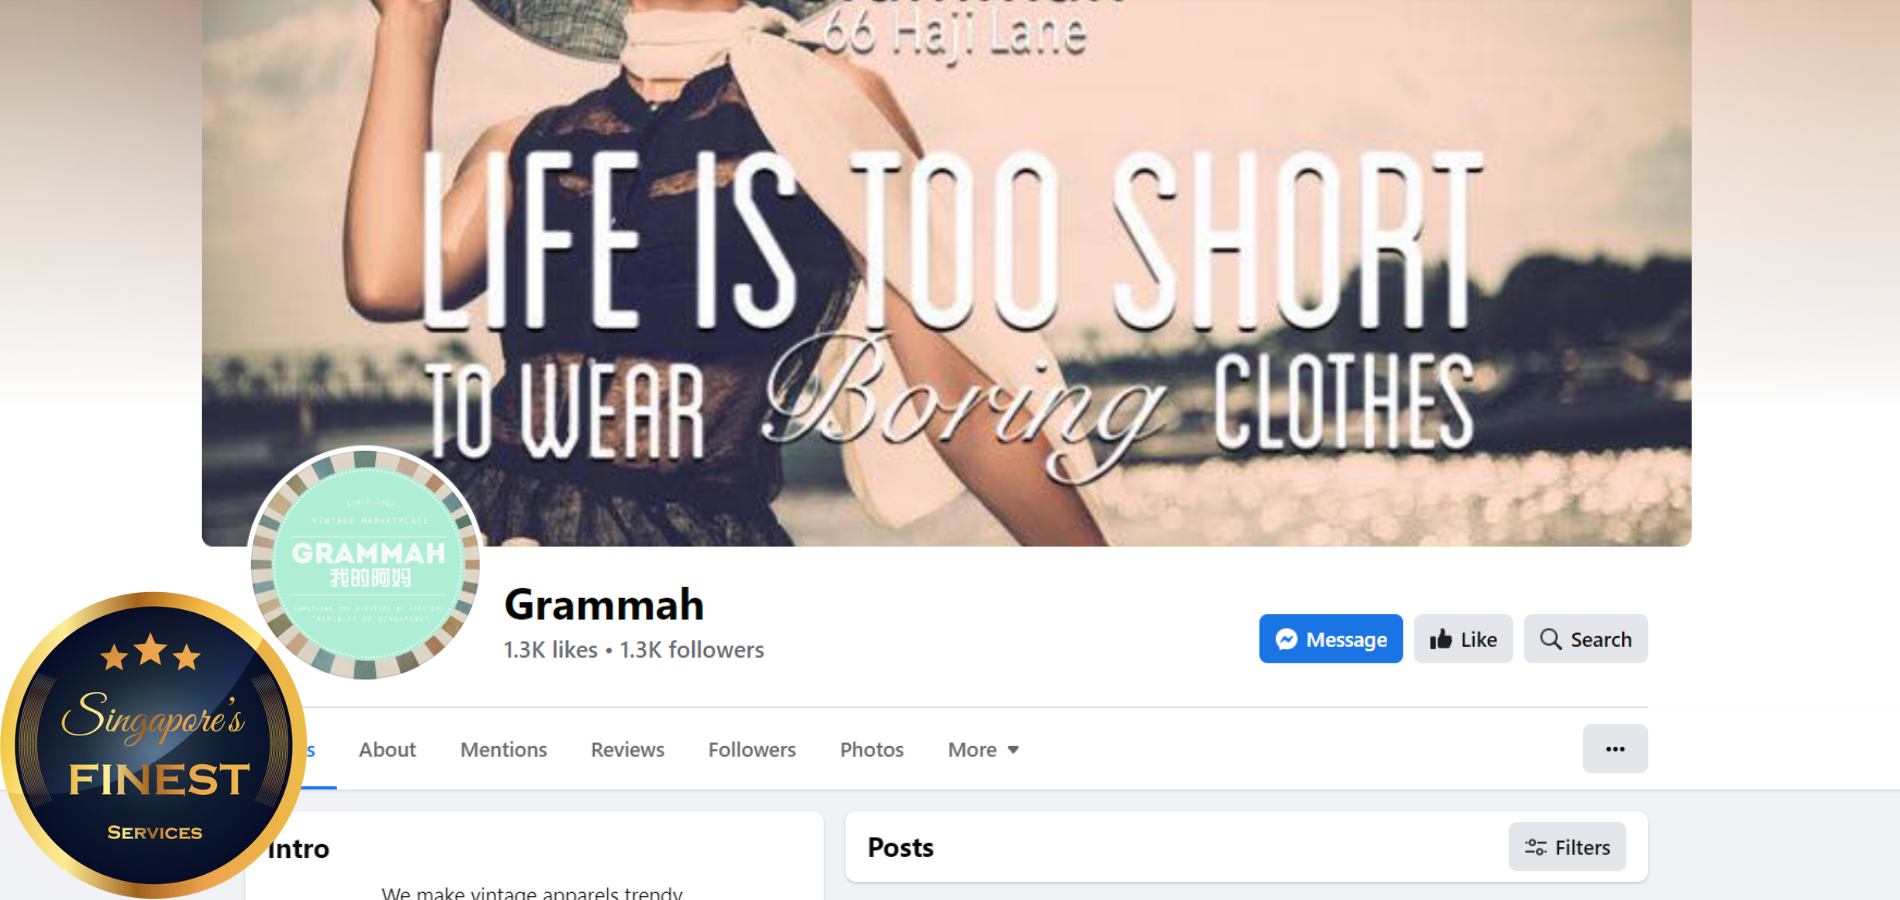Send a message with Message button
Image resolution: width=1900 pixels, height=900 pixels.
click(x=1331, y=639)
